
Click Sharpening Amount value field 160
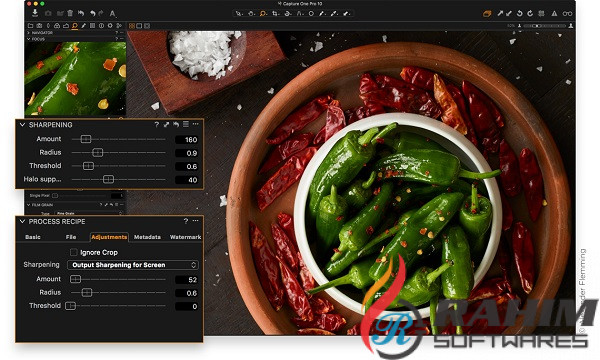click(187, 140)
